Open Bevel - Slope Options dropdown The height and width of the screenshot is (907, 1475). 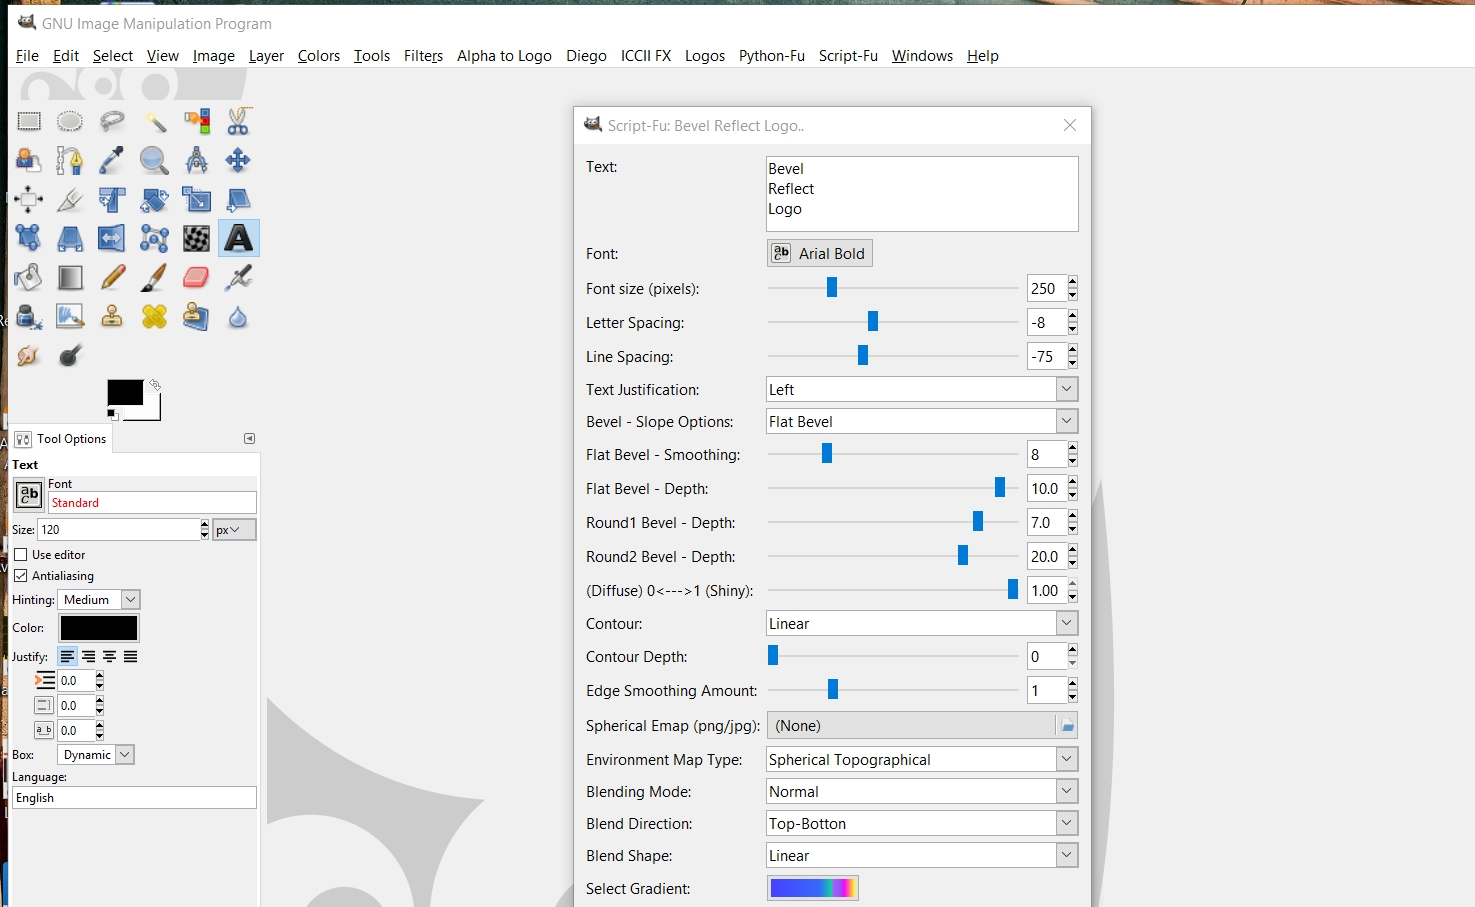922,421
